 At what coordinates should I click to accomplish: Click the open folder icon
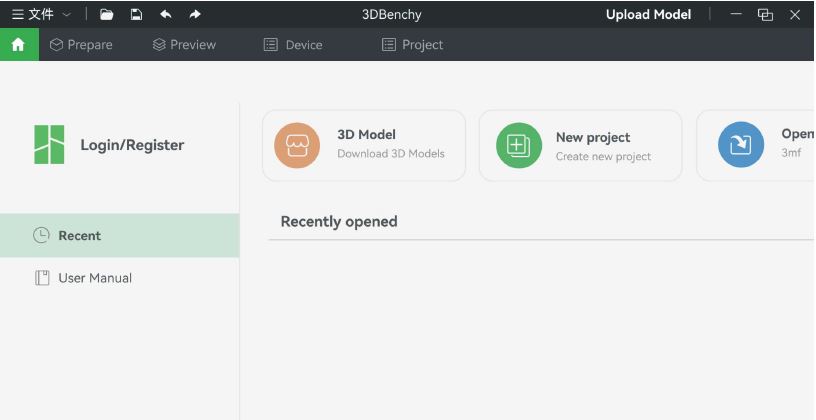click(x=107, y=14)
